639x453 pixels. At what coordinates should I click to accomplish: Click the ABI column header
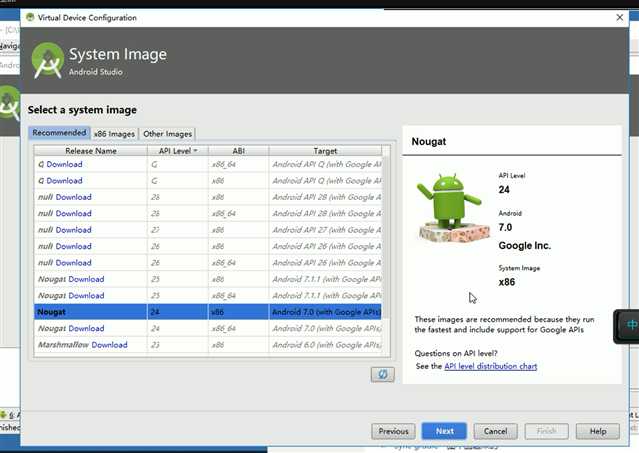pos(238,151)
